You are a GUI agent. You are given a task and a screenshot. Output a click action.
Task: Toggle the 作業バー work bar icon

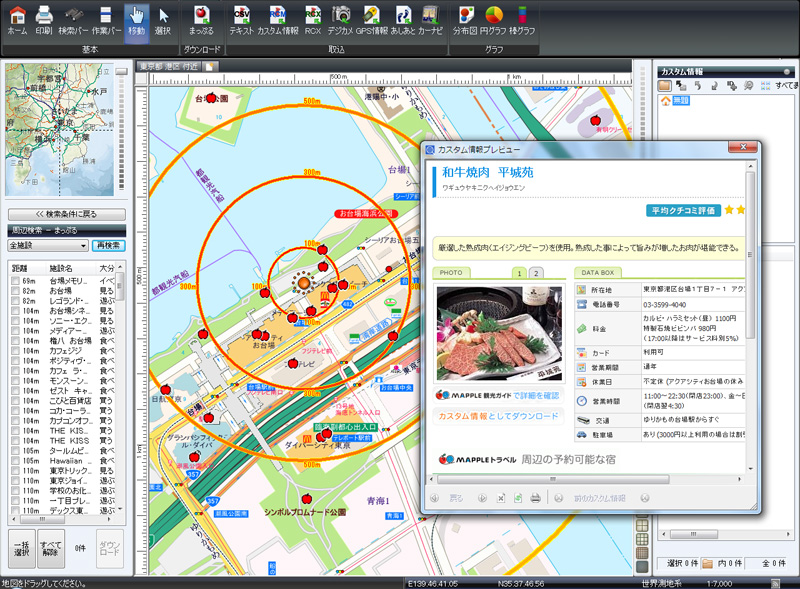[106, 20]
